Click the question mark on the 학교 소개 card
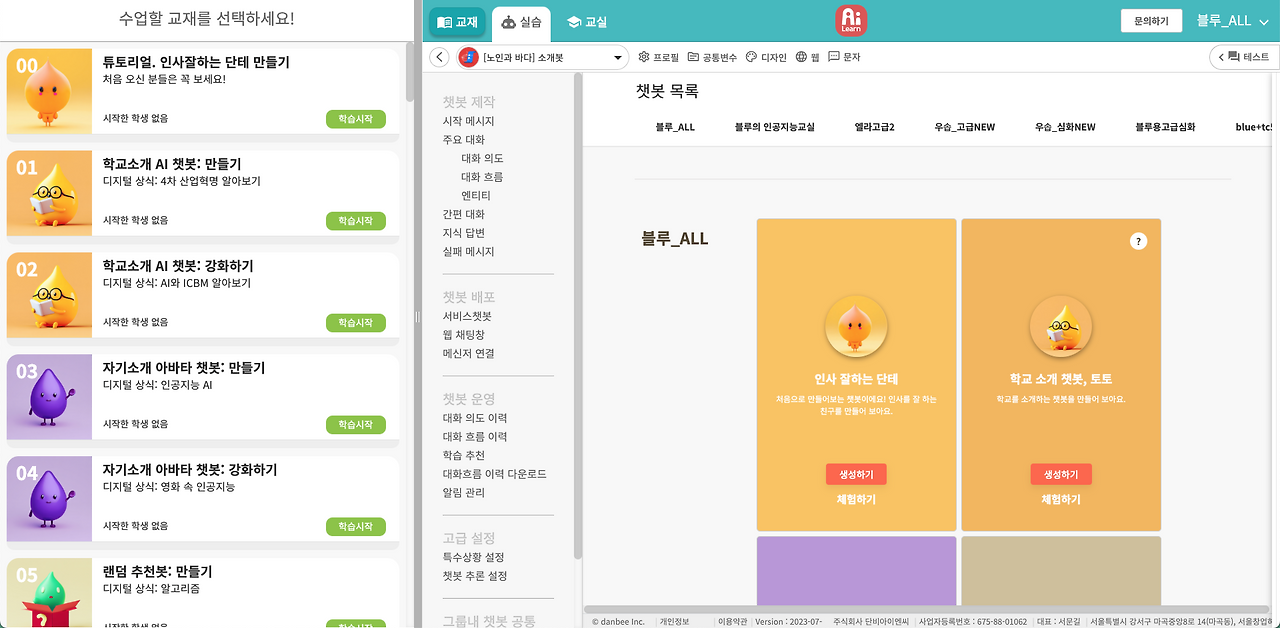This screenshot has height=628, width=1280. [1138, 241]
